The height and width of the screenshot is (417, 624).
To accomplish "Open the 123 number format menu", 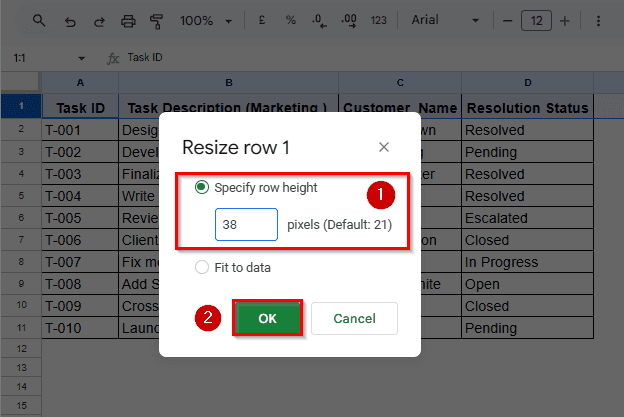I will [379, 21].
